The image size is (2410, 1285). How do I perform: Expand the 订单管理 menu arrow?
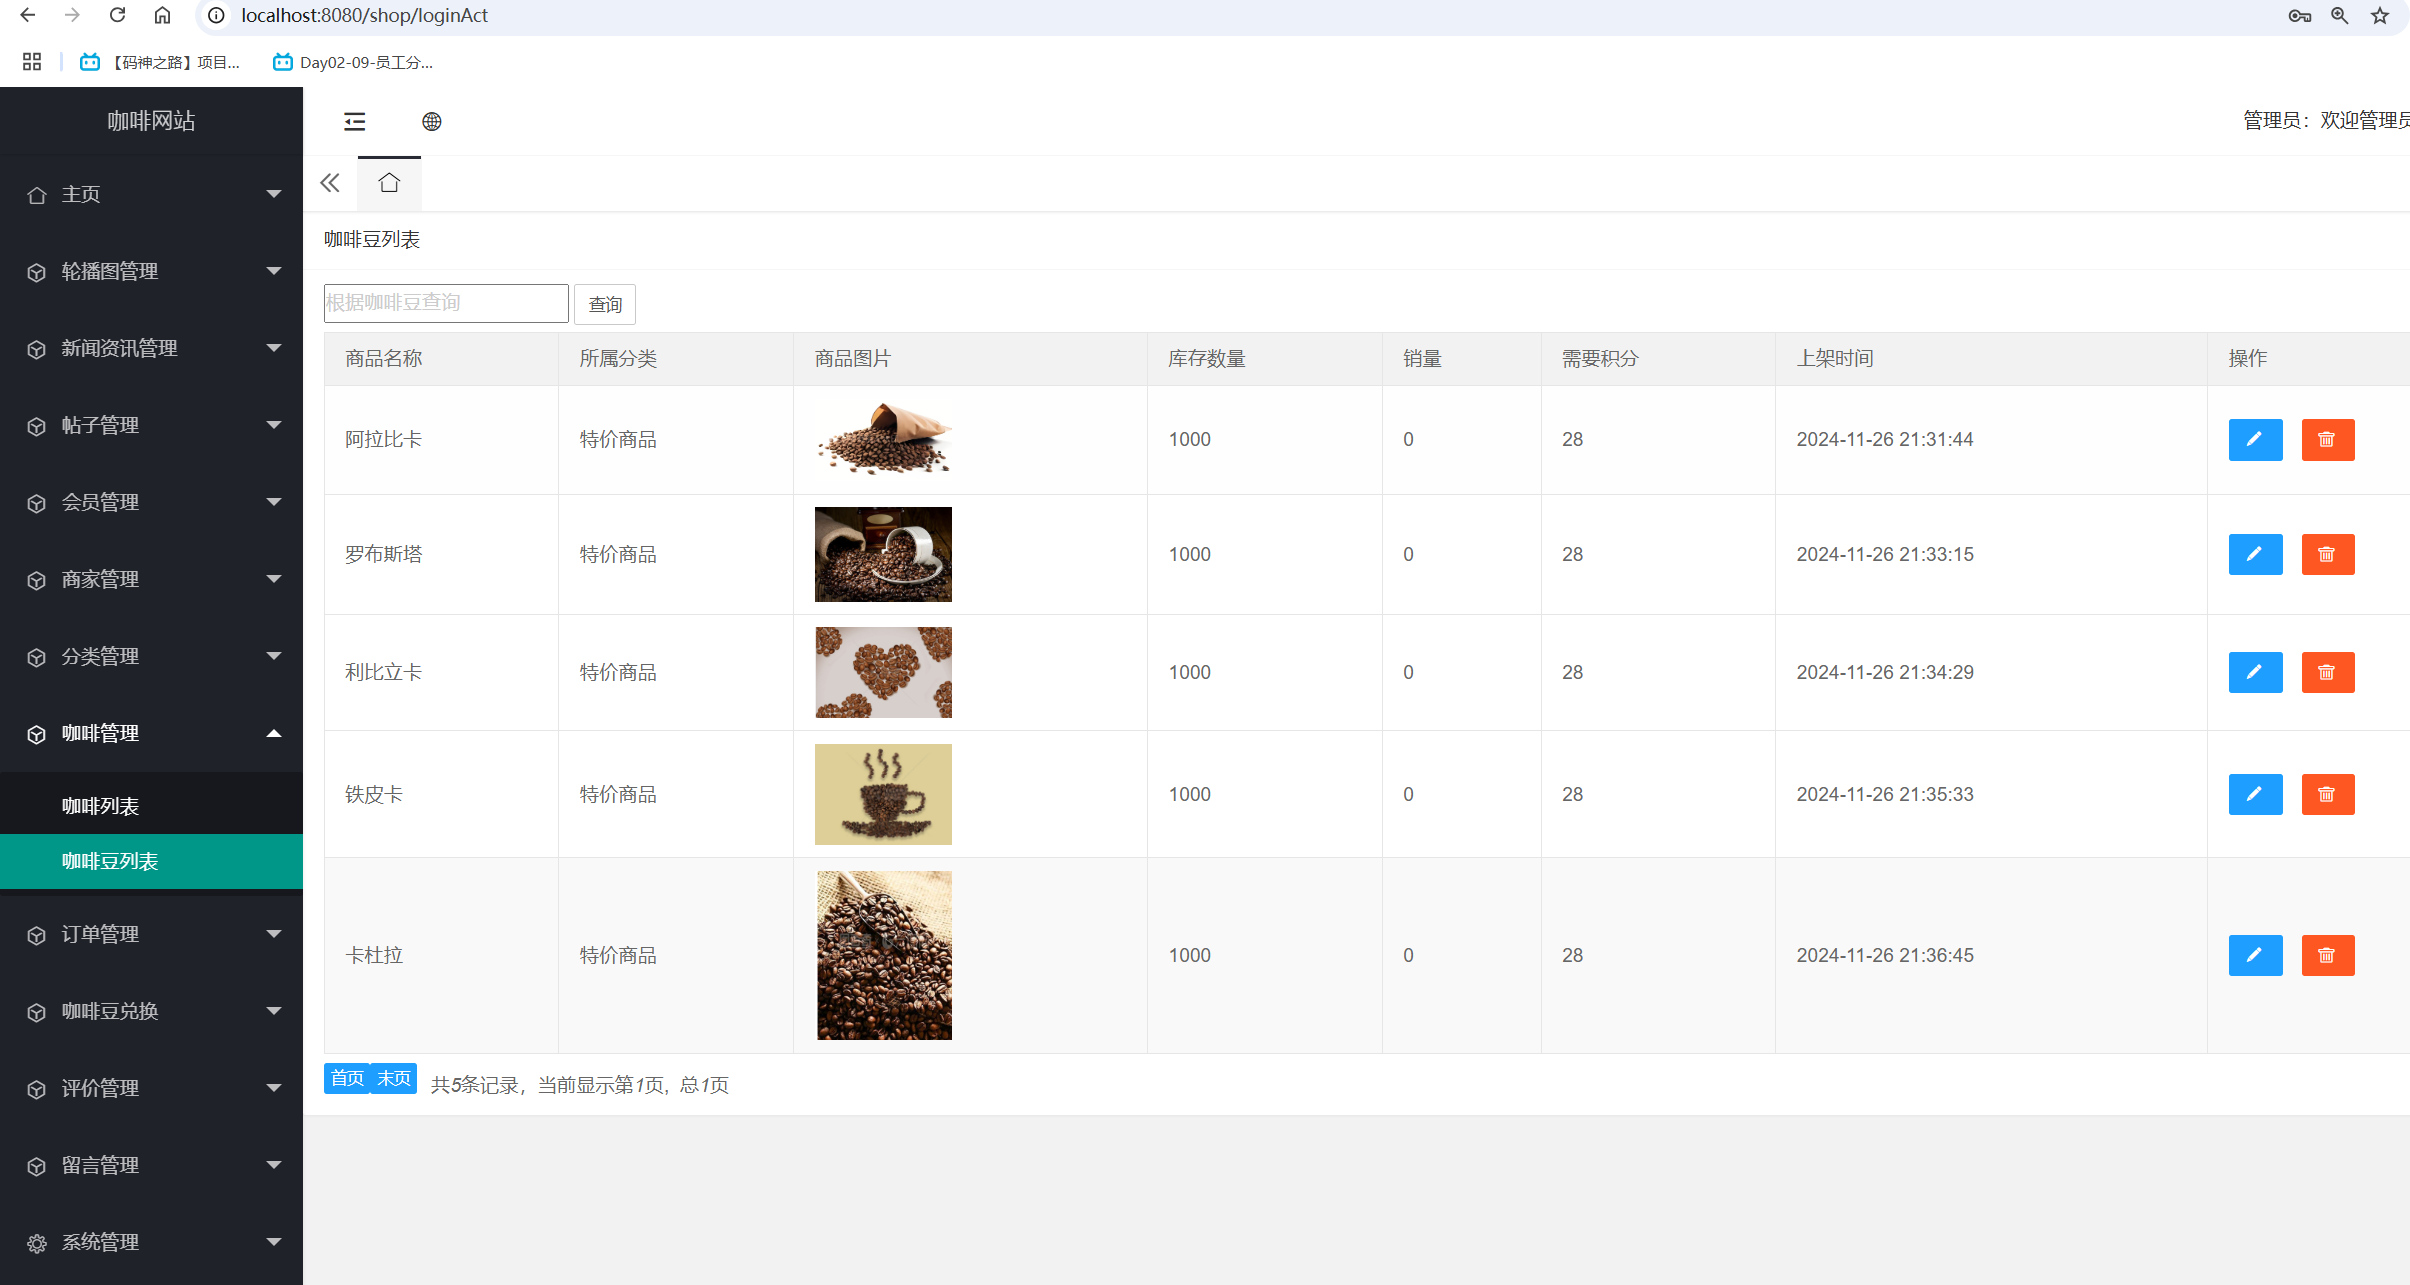[x=273, y=934]
